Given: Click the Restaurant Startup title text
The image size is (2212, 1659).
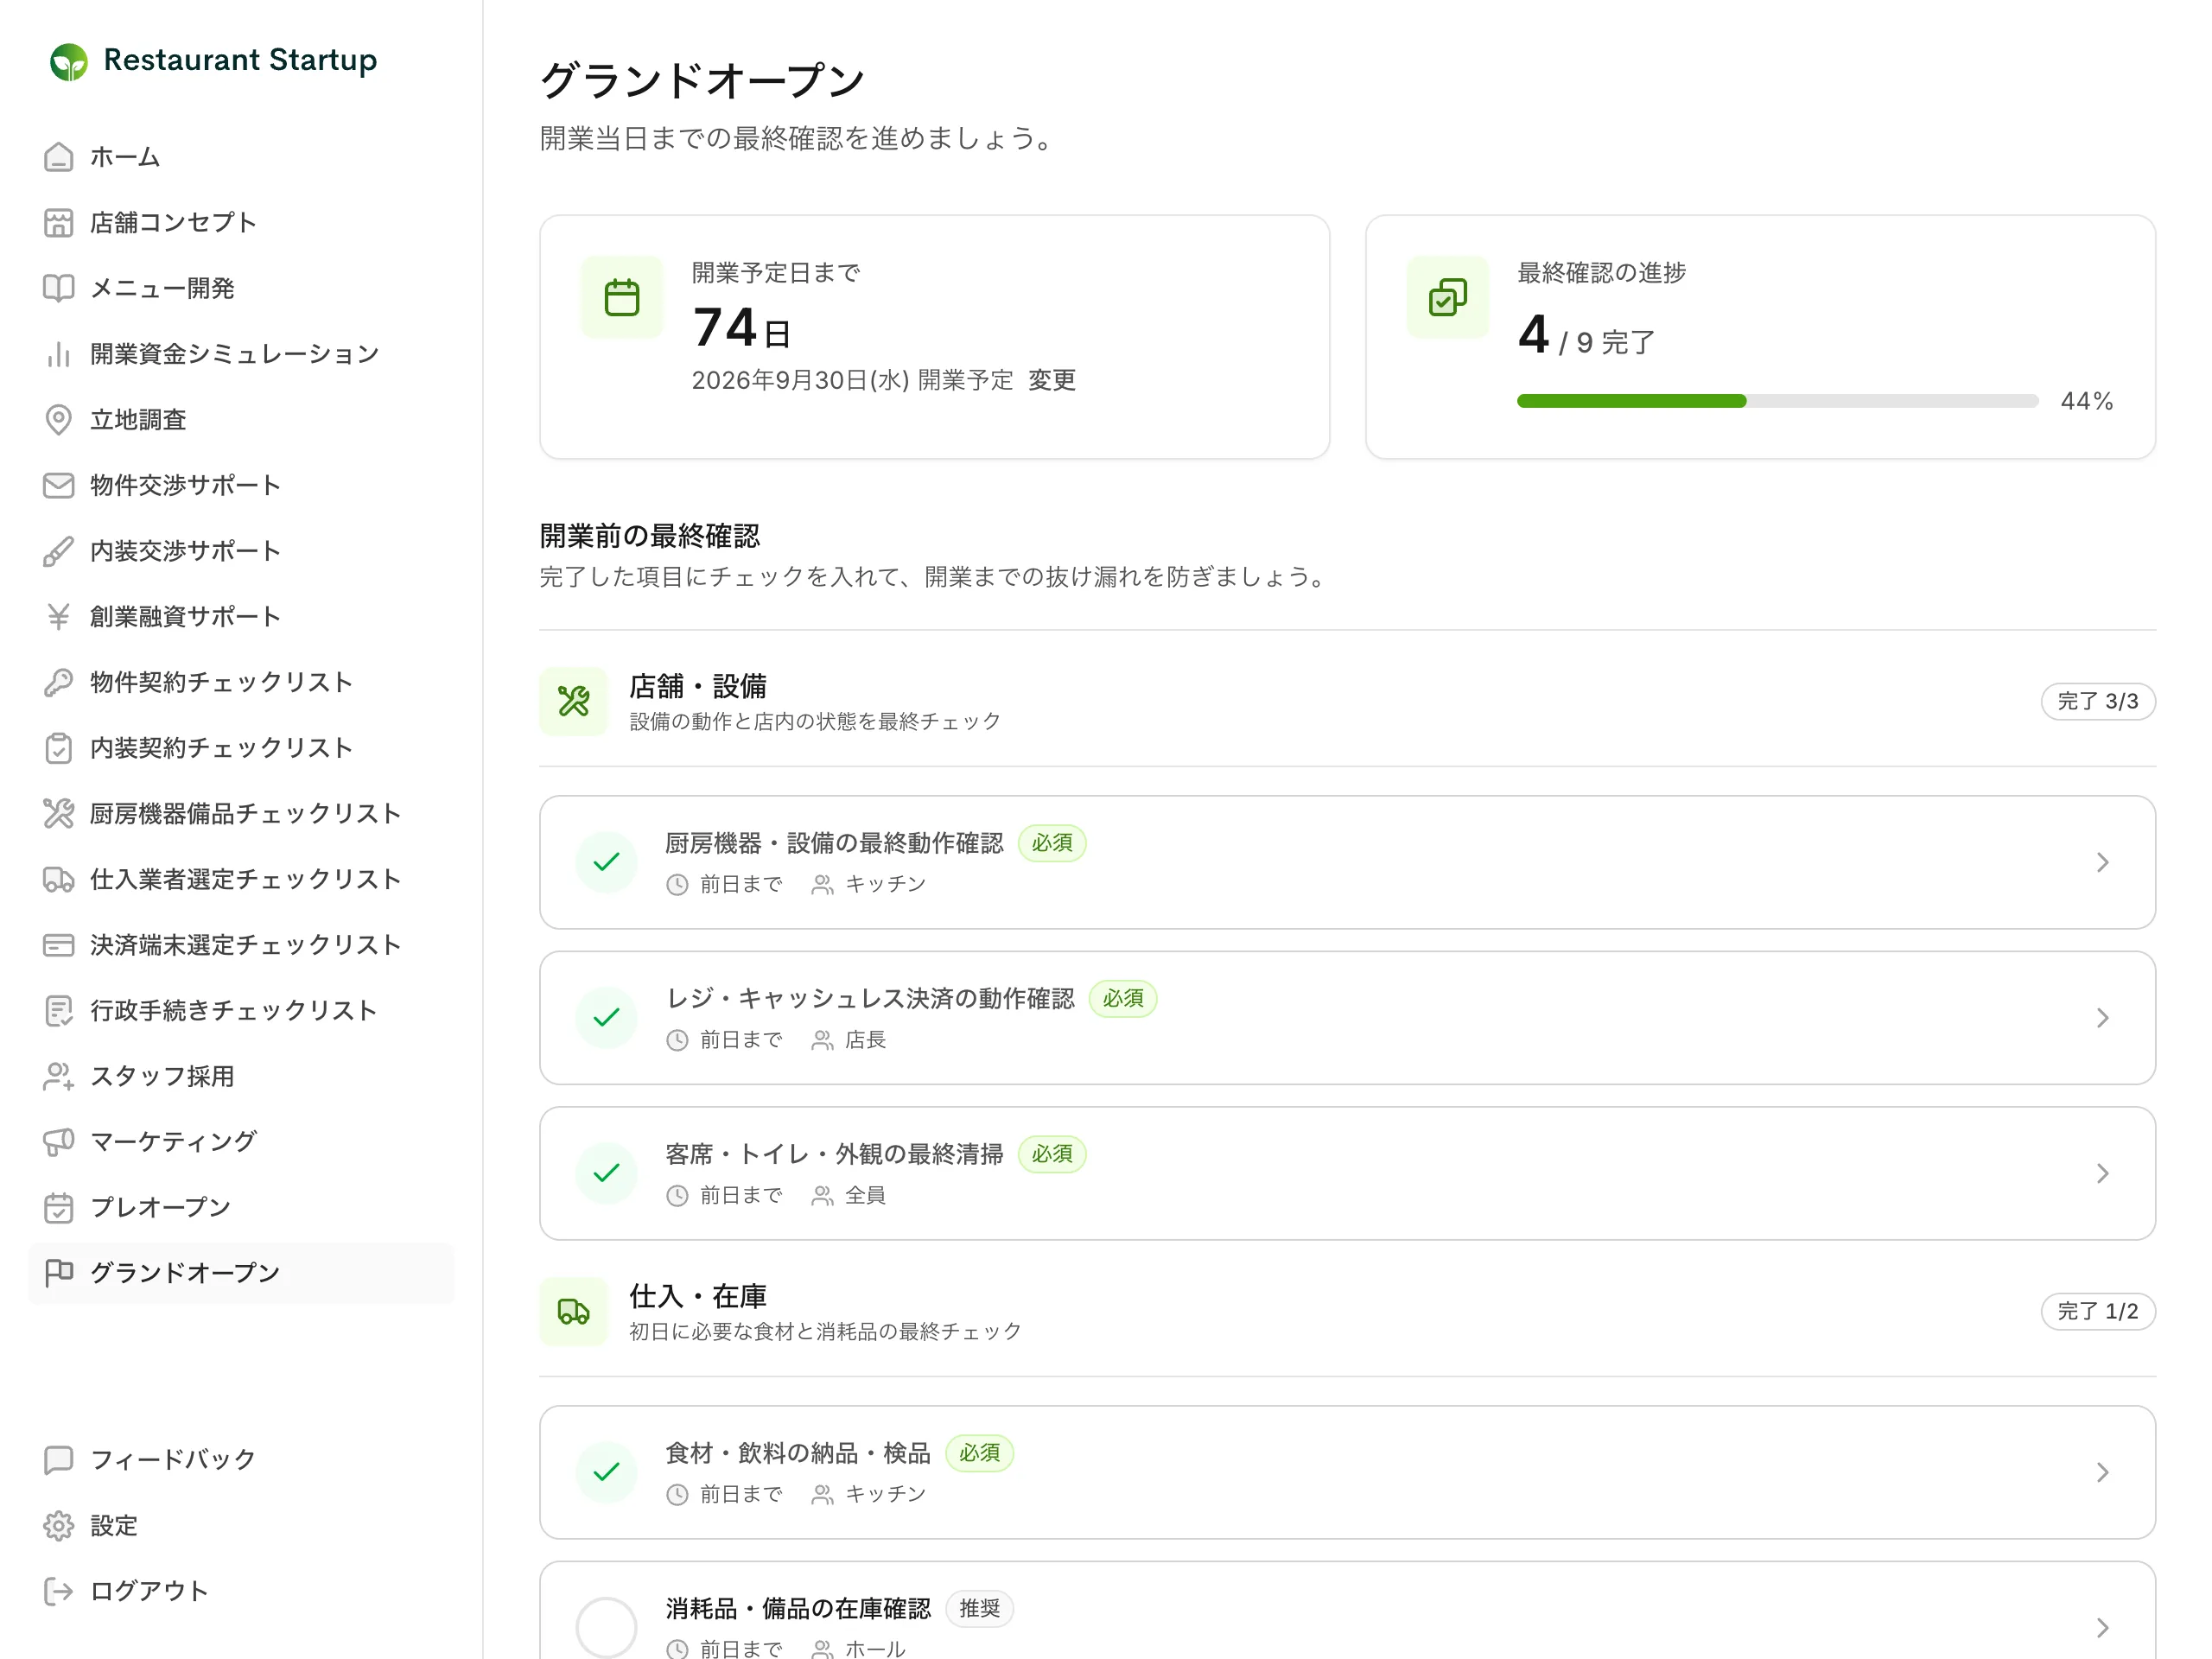Looking at the screenshot, I should 240,61.
